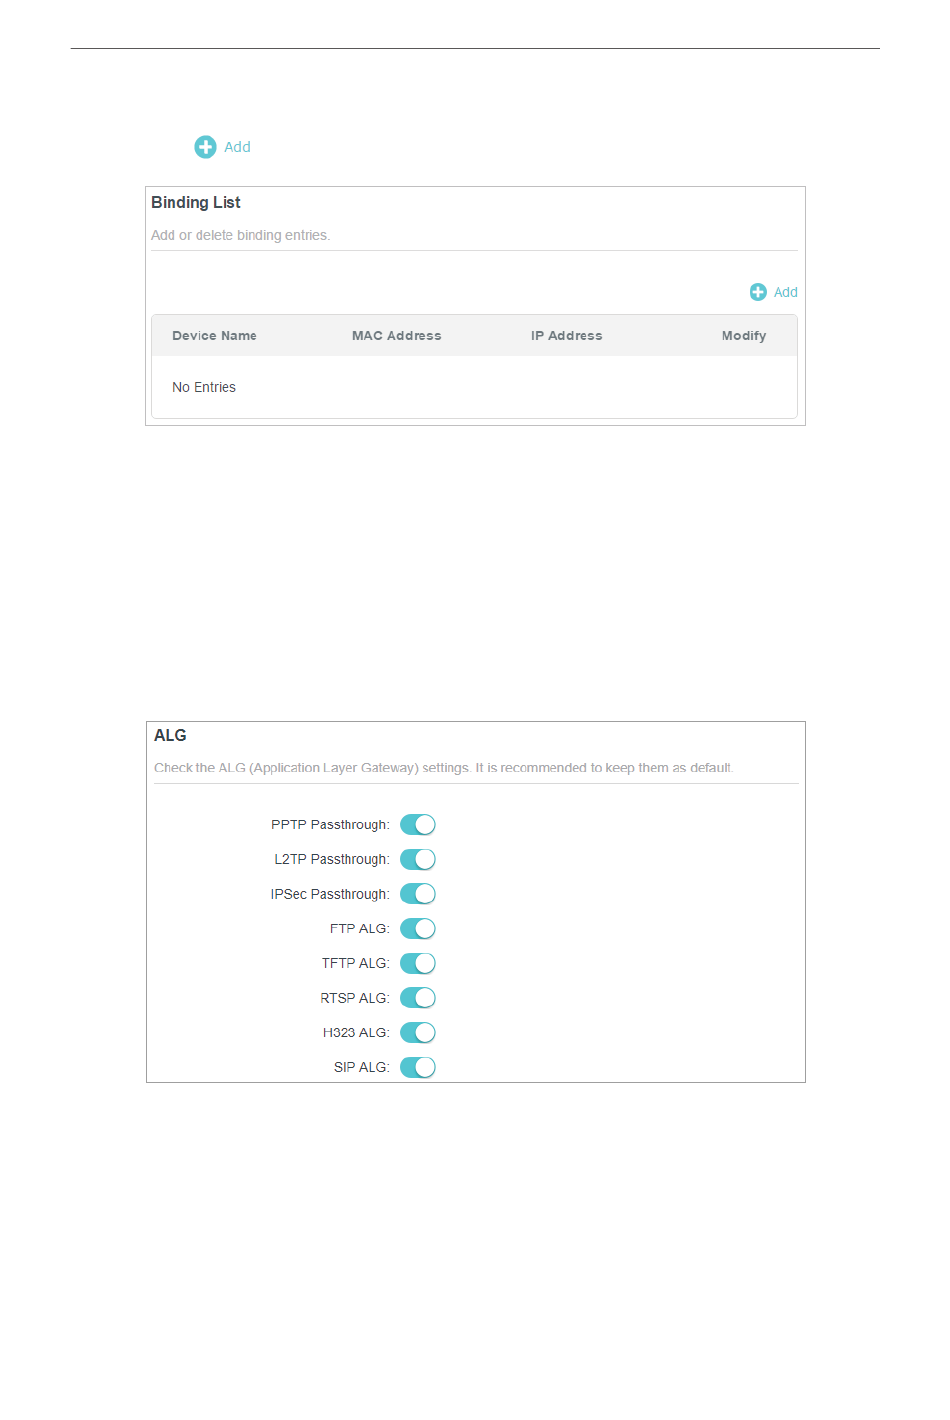The height and width of the screenshot is (1420, 950).
Task: Click the Add text link inside Binding List panel
Action: (786, 292)
